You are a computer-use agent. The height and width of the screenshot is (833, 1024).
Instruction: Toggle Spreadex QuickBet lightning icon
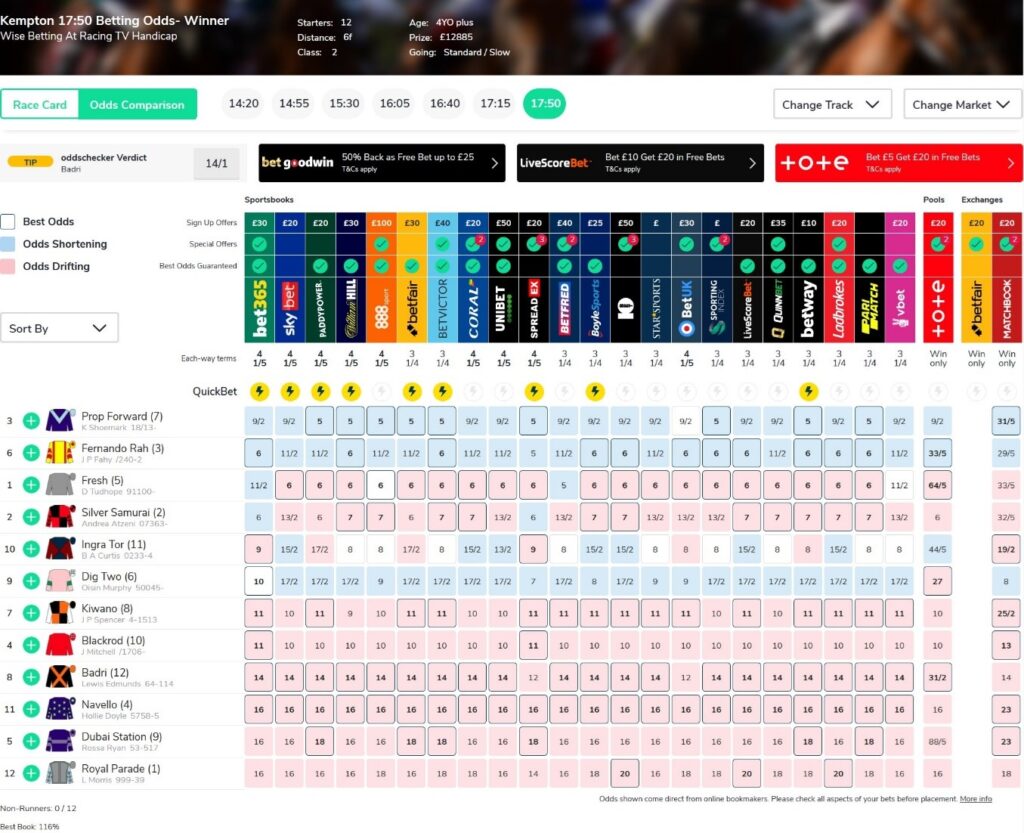534,391
